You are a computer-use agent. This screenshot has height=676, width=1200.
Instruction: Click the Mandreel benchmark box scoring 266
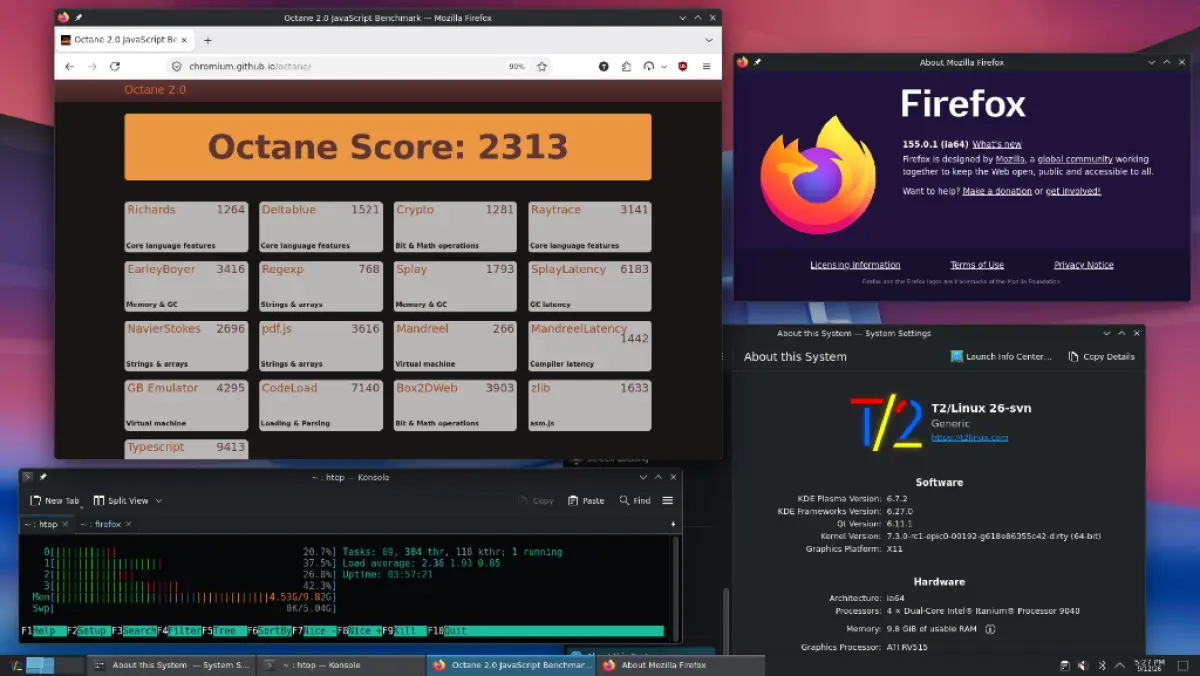coord(455,346)
